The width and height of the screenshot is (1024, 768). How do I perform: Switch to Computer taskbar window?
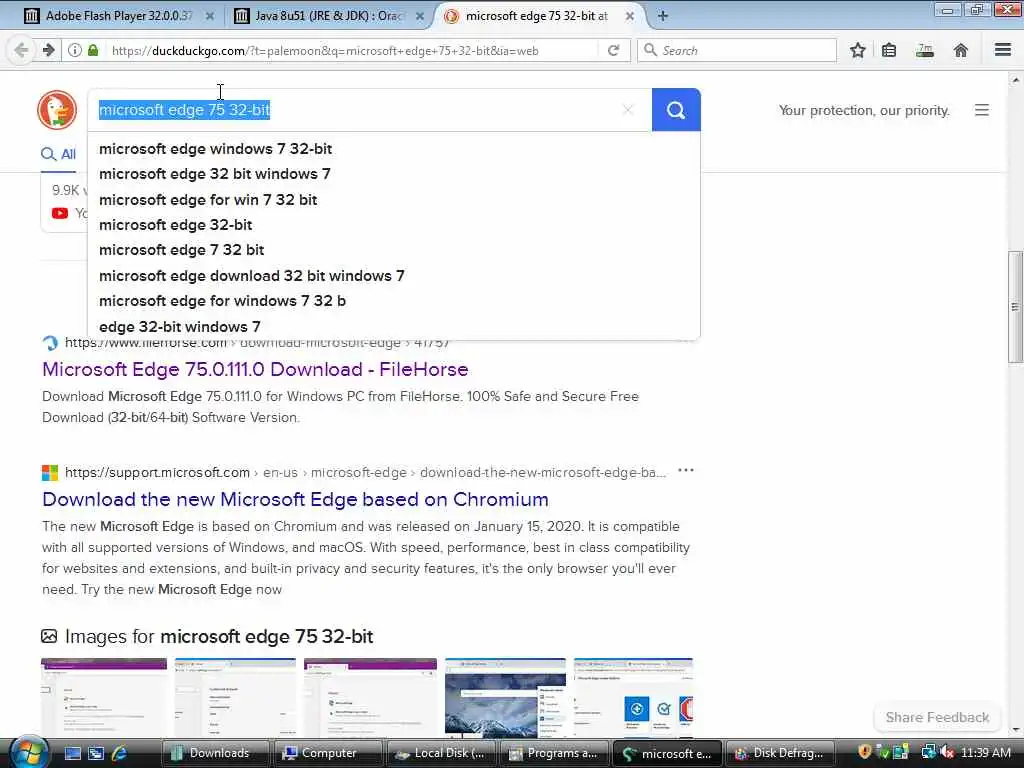pyautogui.click(x=327, y=753)
